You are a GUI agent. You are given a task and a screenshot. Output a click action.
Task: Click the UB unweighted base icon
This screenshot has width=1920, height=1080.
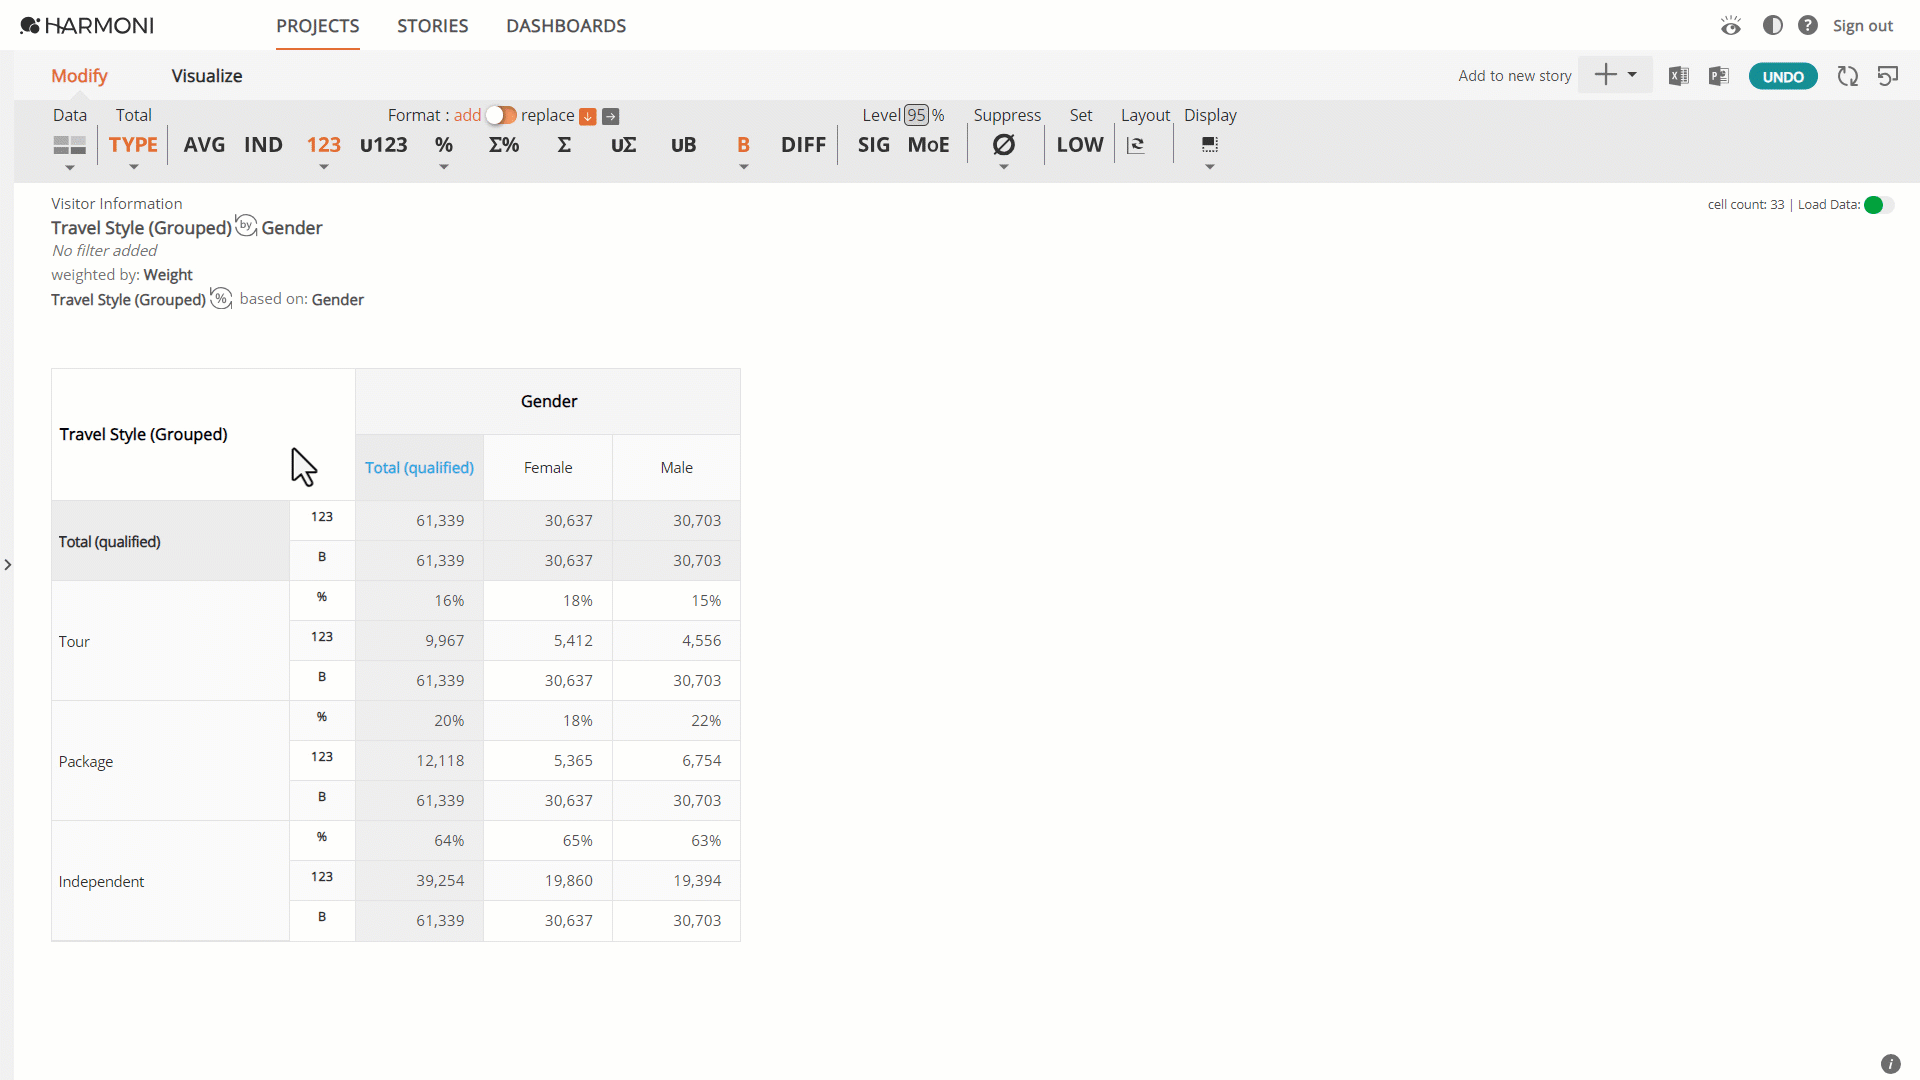click(684, 145)
